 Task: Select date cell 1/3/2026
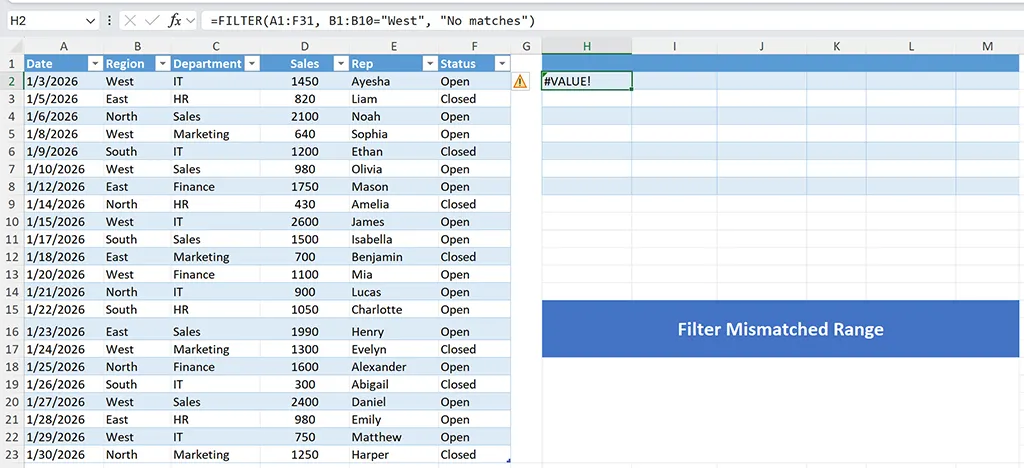[x=63, y=82]
